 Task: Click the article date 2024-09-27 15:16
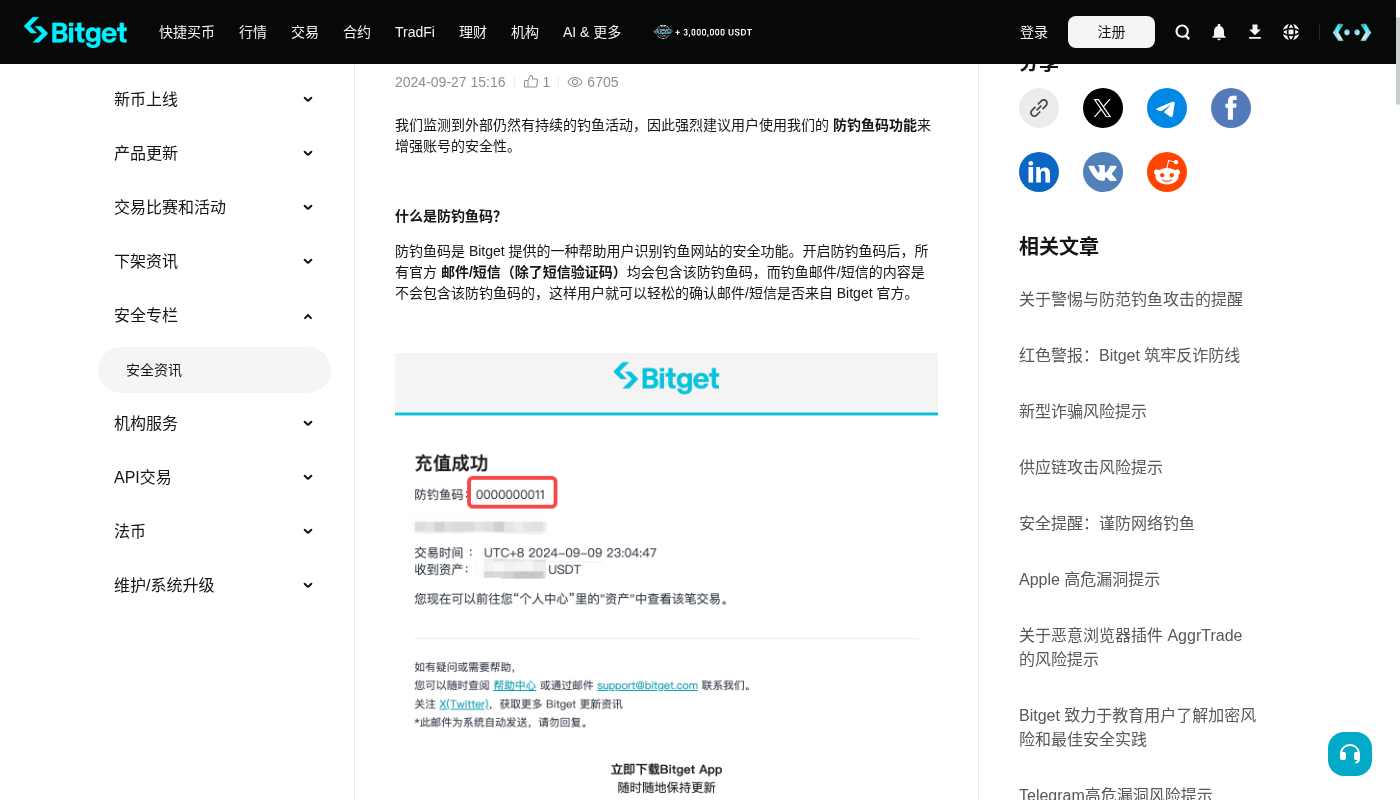(450, 82)
